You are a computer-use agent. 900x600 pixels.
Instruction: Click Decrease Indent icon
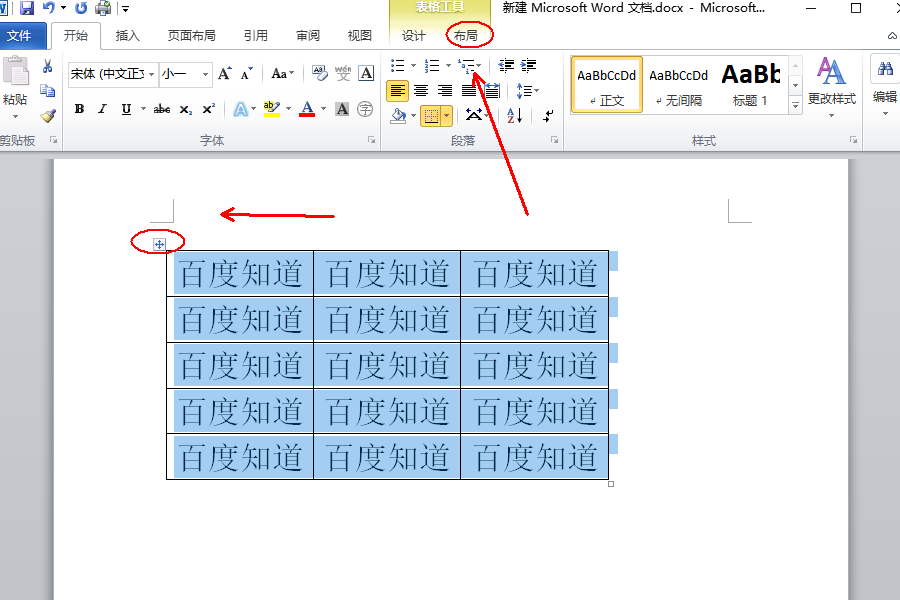coord(506,65)
